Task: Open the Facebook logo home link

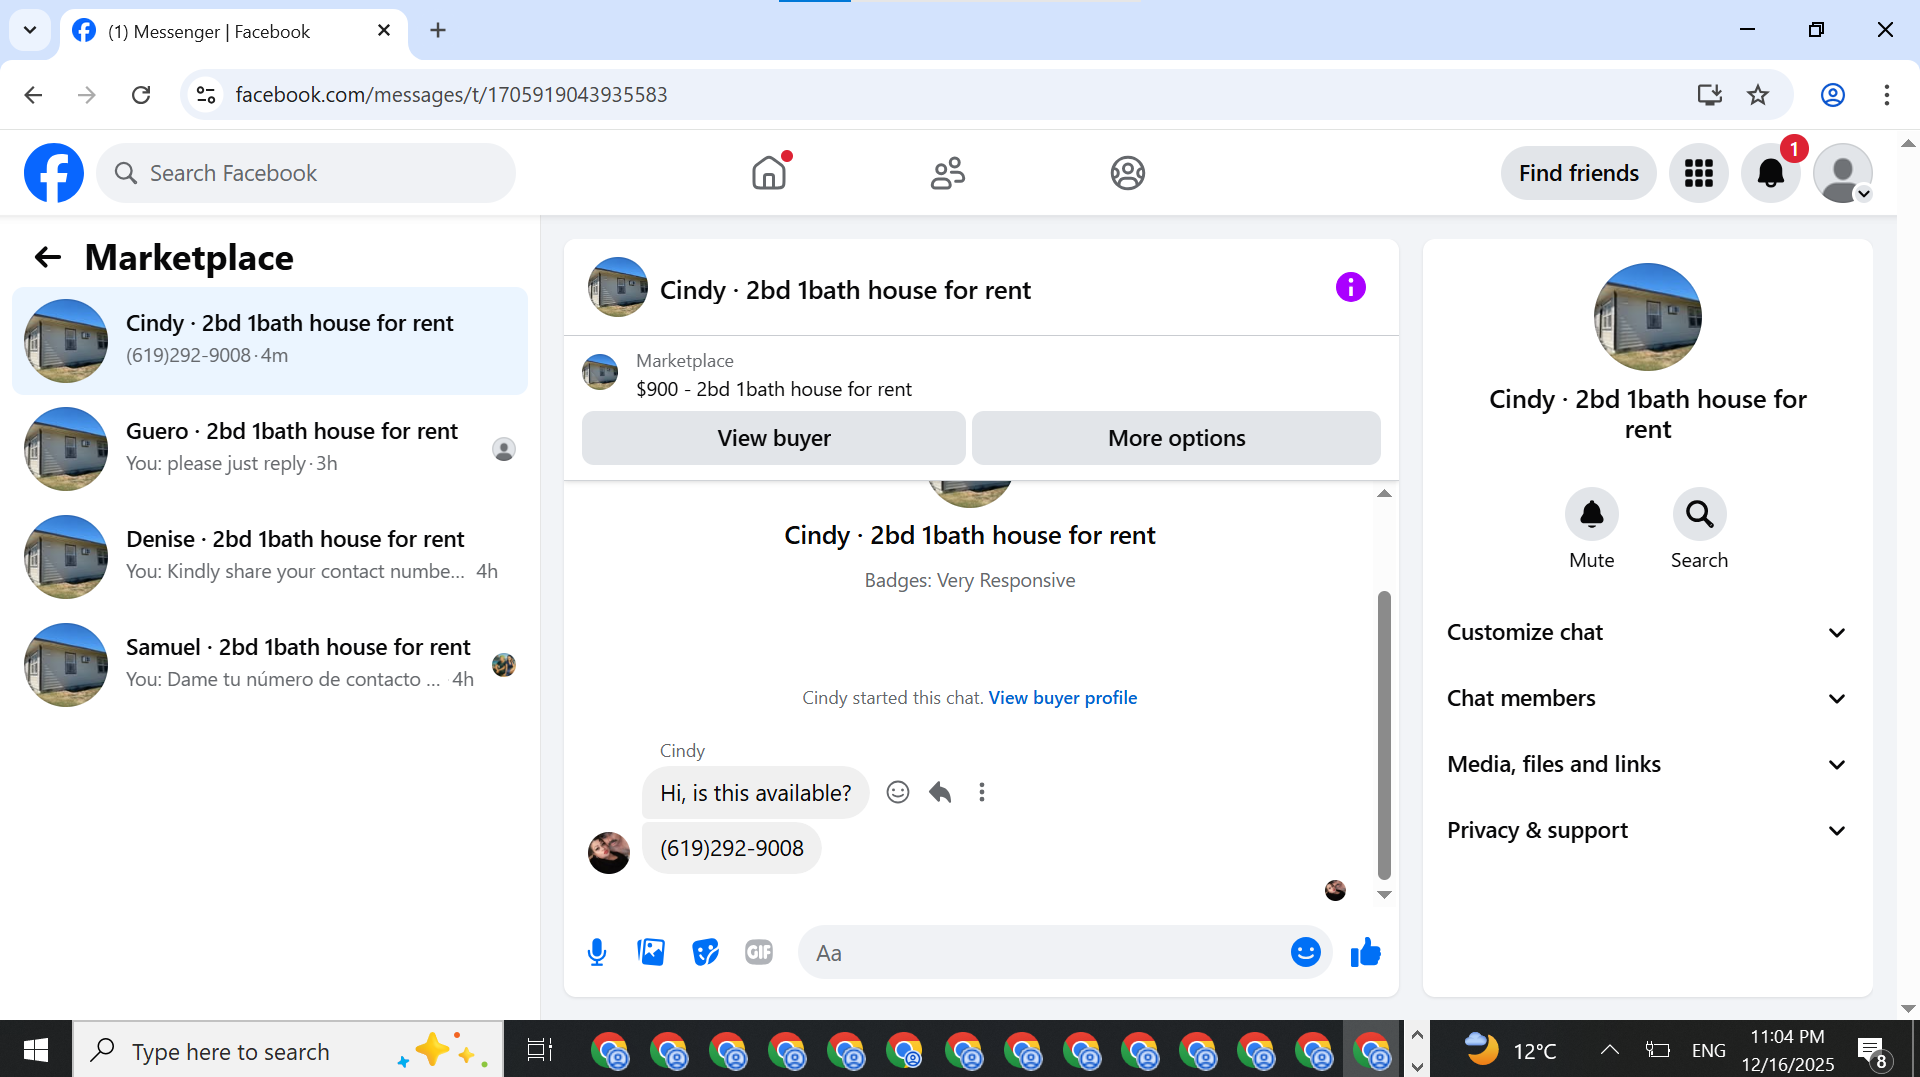Action: [54, 173]
